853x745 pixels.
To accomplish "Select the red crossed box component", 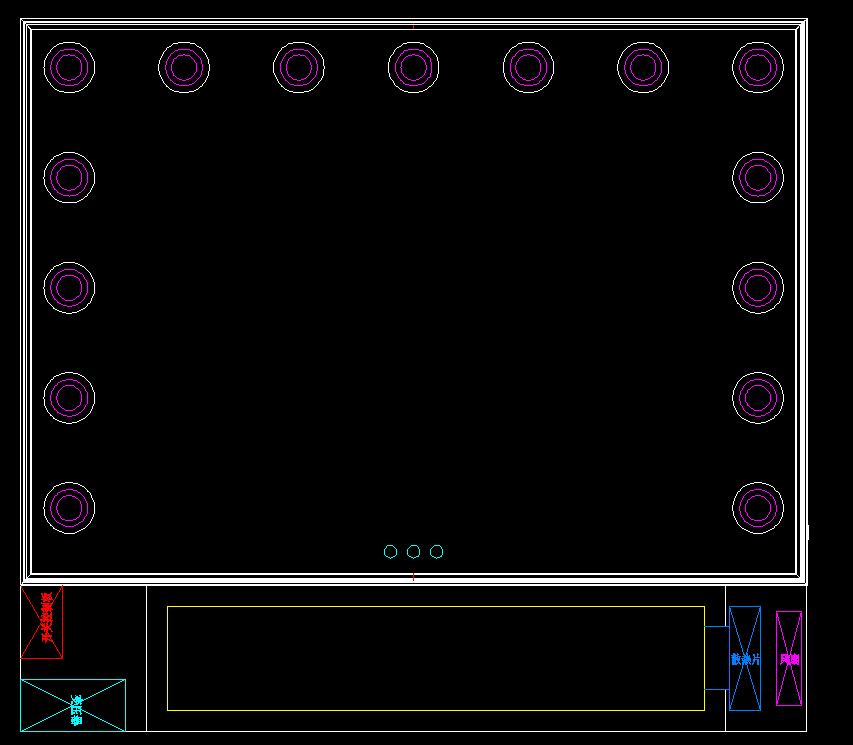I will (x=42, y=622).
